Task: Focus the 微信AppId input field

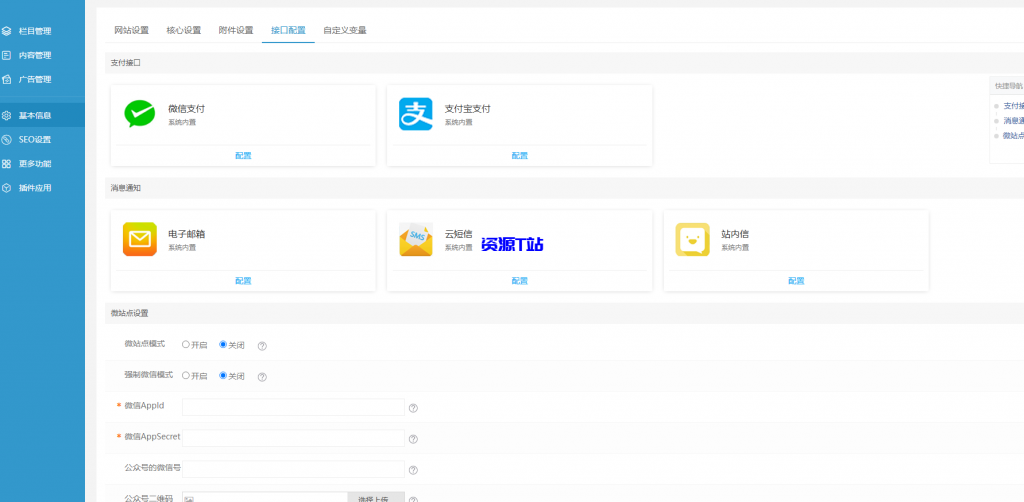Action: 293,407
